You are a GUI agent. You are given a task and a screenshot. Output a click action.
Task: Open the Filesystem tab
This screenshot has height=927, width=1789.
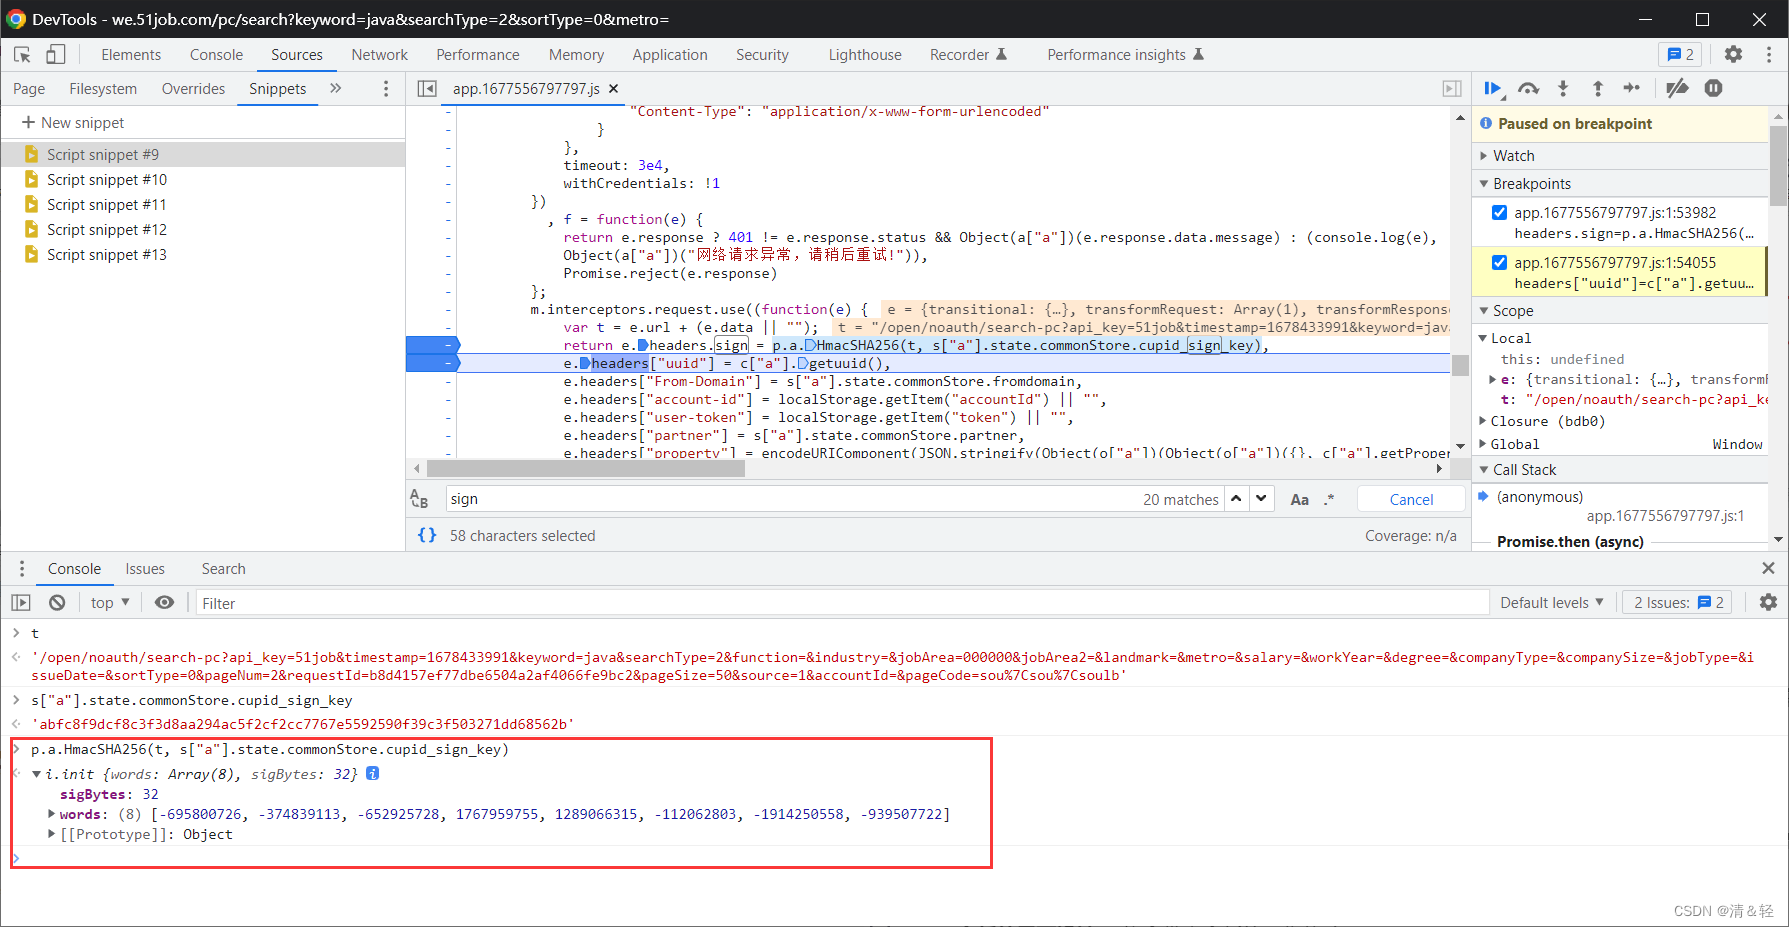[x=103, y=89]
